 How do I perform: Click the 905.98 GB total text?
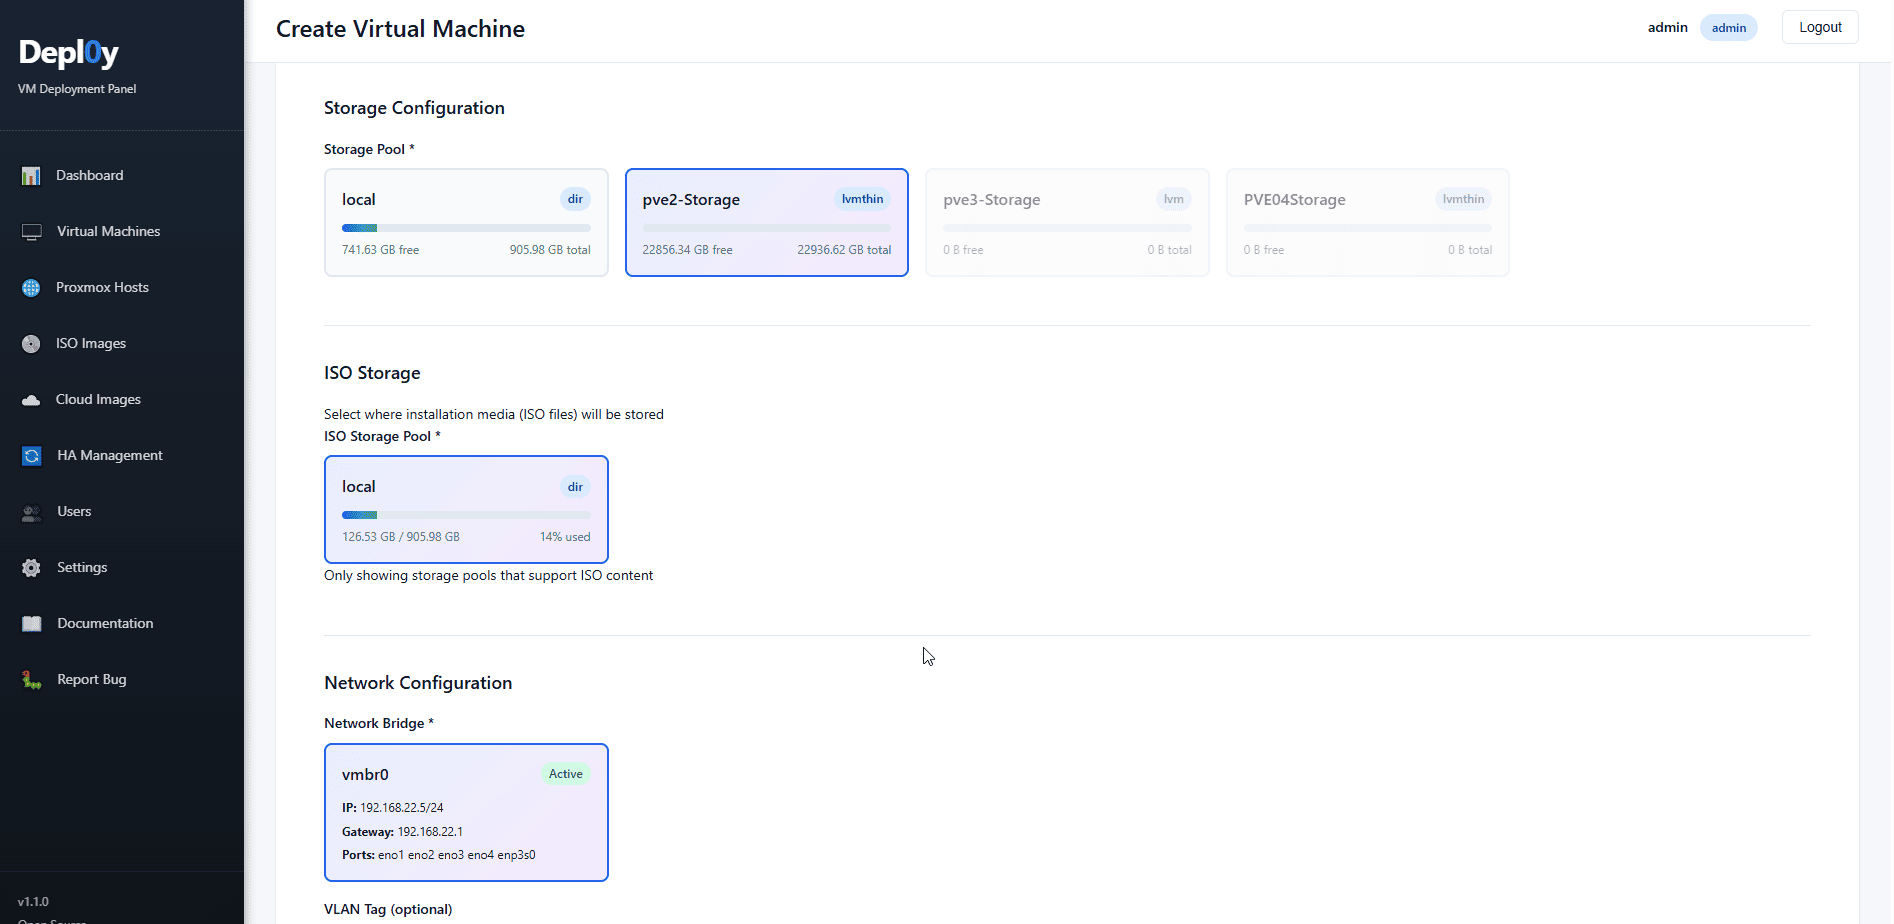550,250
